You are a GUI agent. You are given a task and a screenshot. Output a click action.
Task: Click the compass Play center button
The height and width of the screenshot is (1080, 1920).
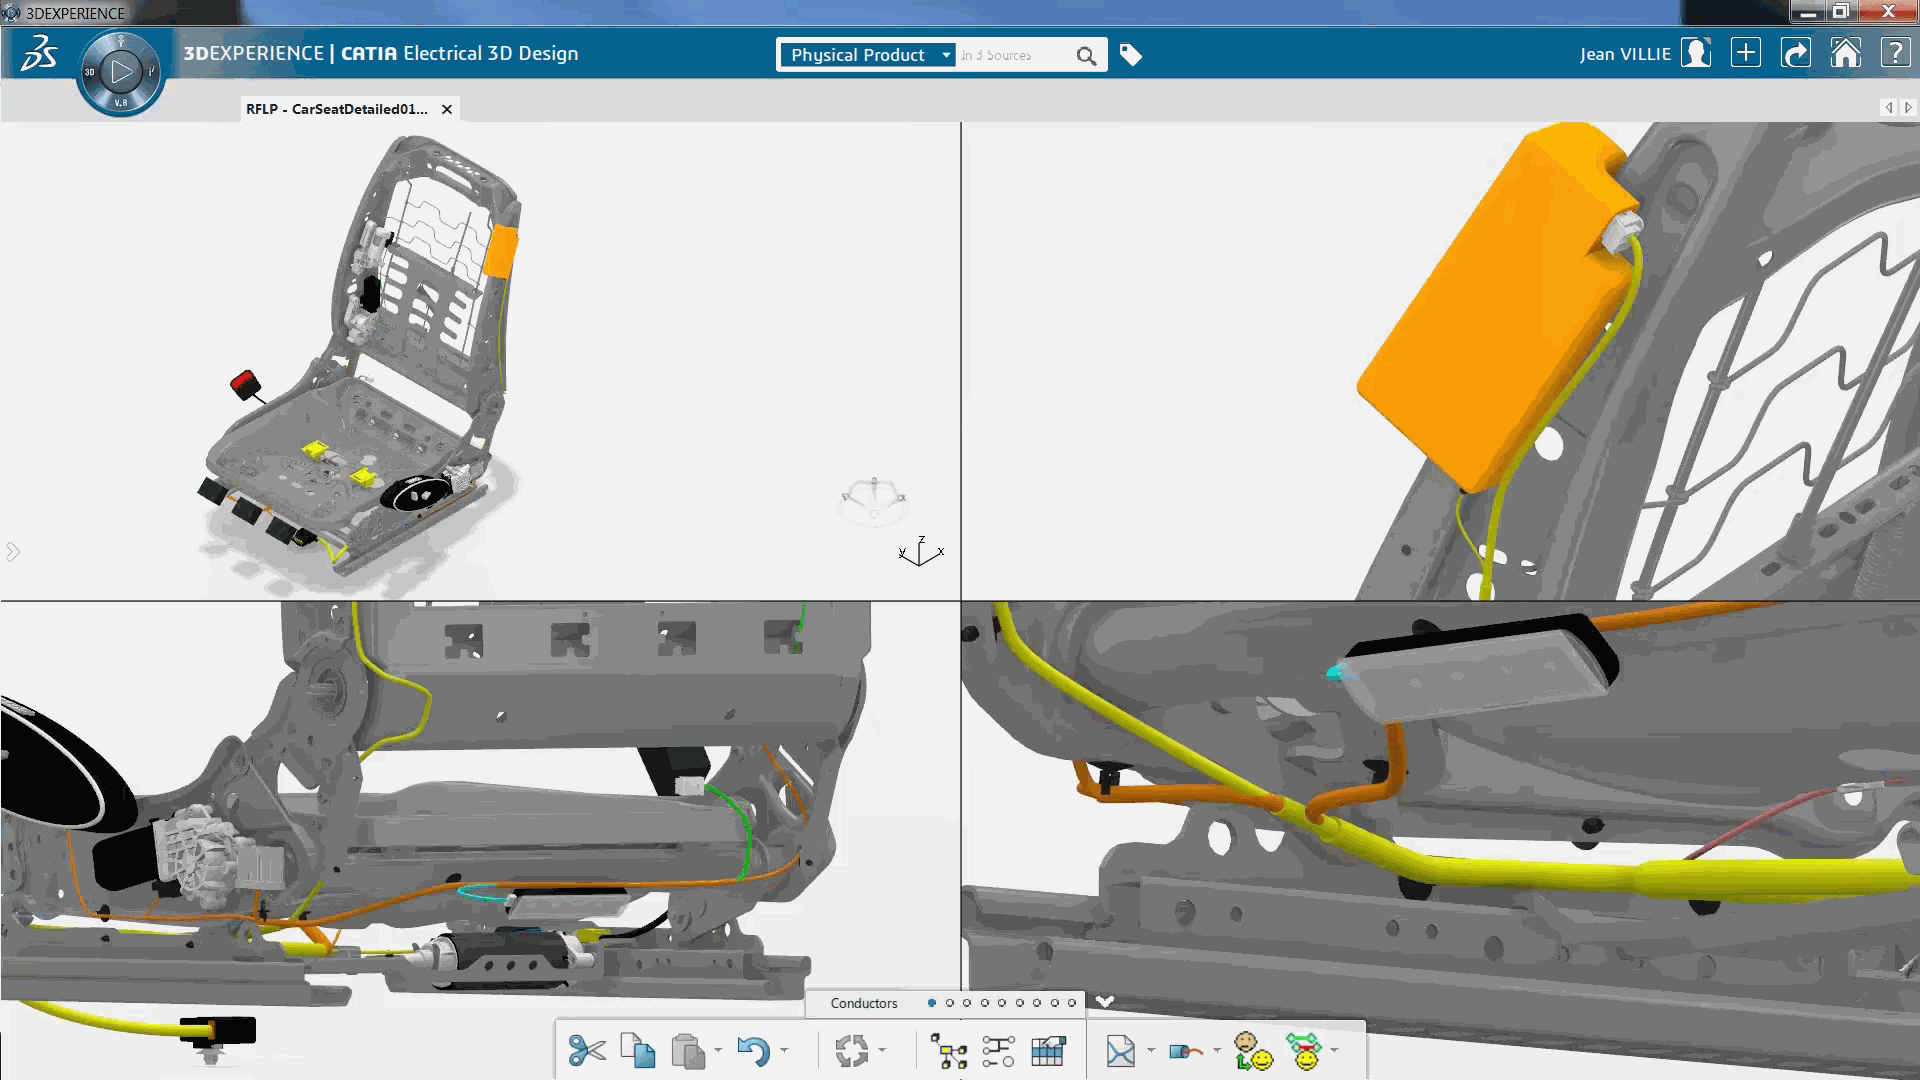(121, 72)
